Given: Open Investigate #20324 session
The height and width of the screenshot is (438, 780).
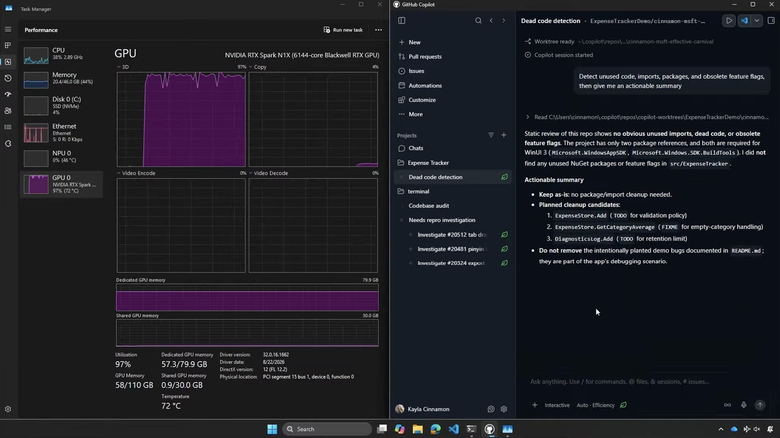Looking at the screenshot, I should [x=453, y=263].
